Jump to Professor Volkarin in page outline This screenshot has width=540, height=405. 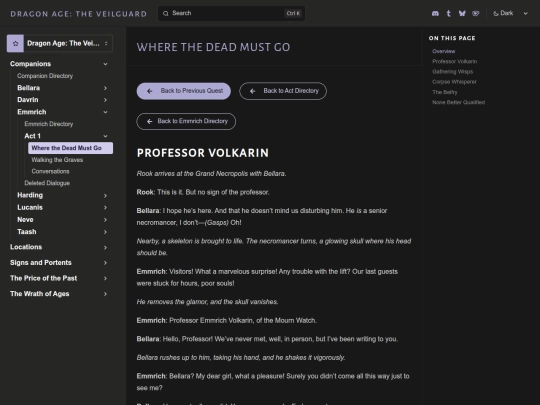pos(455,62)
